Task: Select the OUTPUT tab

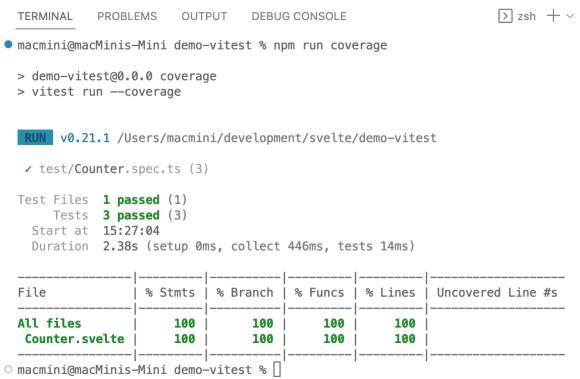Action: pos(204,16)
